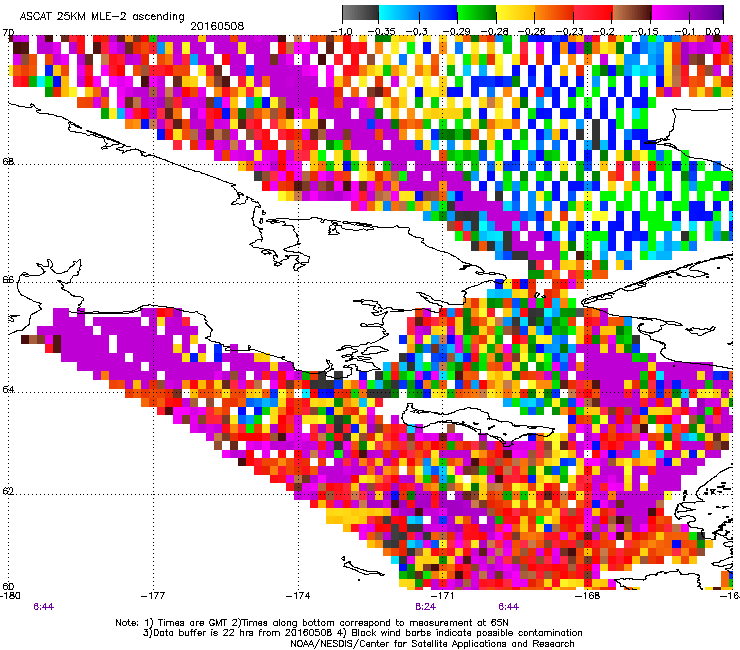
Task: Click the 6:44 time label right of 8:24
Action: (508, 607)
